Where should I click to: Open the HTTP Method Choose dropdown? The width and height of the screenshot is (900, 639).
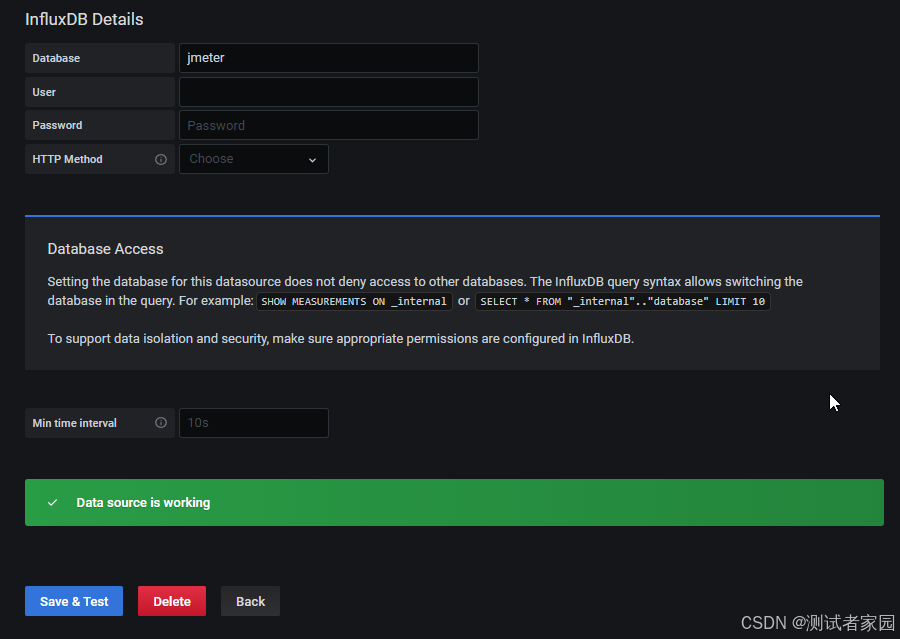[254, 159]
